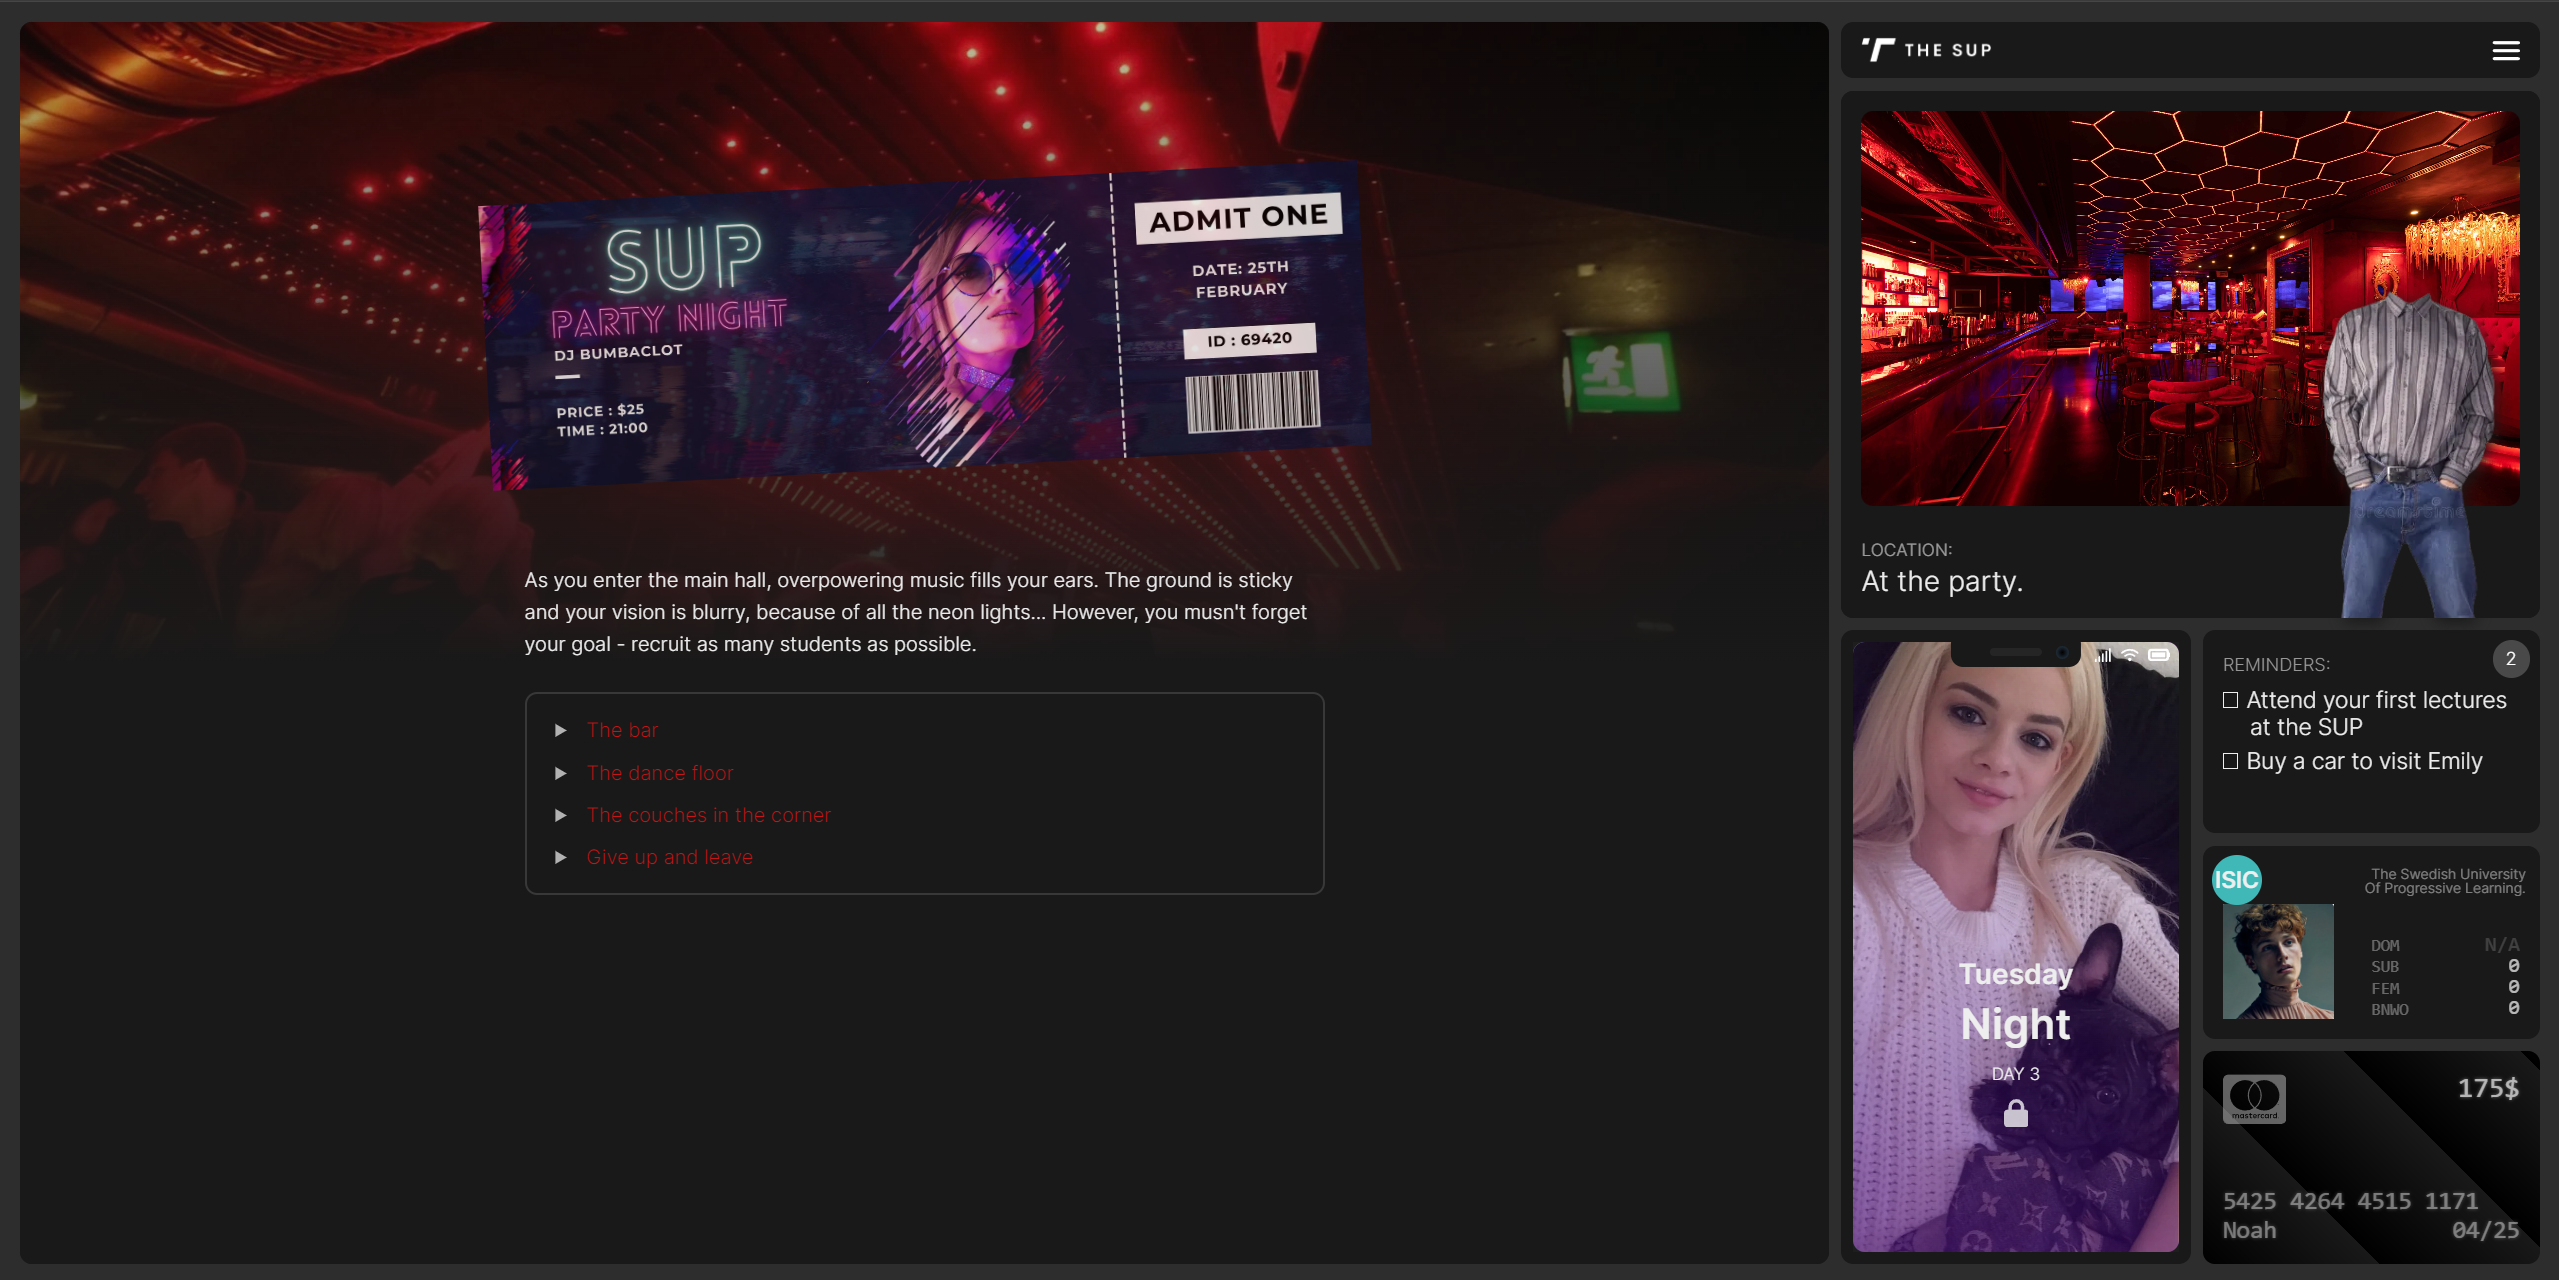Click the ticket barcode
2559x1280 pixels.
pyautogui.click(x=1252, y=401)
